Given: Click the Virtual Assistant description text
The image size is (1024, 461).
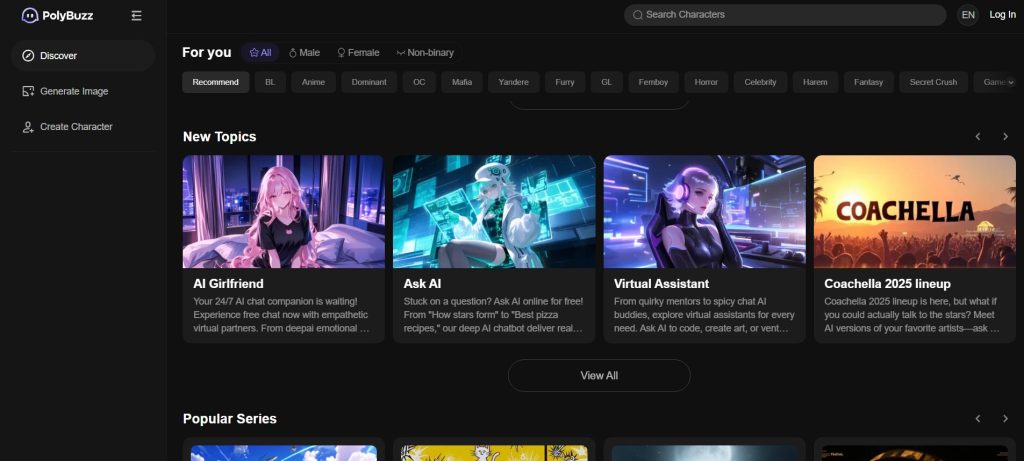Looking at the screenshot, I should (x=704, y=315).
